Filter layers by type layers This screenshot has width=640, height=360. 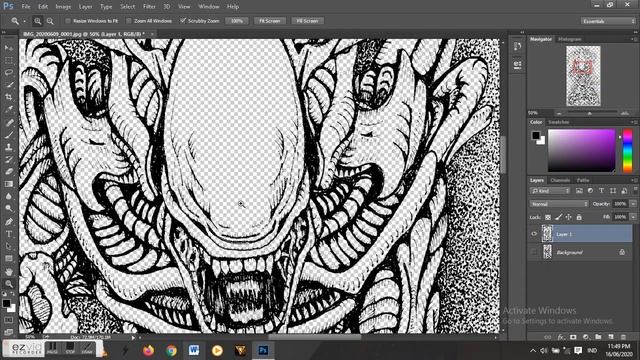[601, 191]
